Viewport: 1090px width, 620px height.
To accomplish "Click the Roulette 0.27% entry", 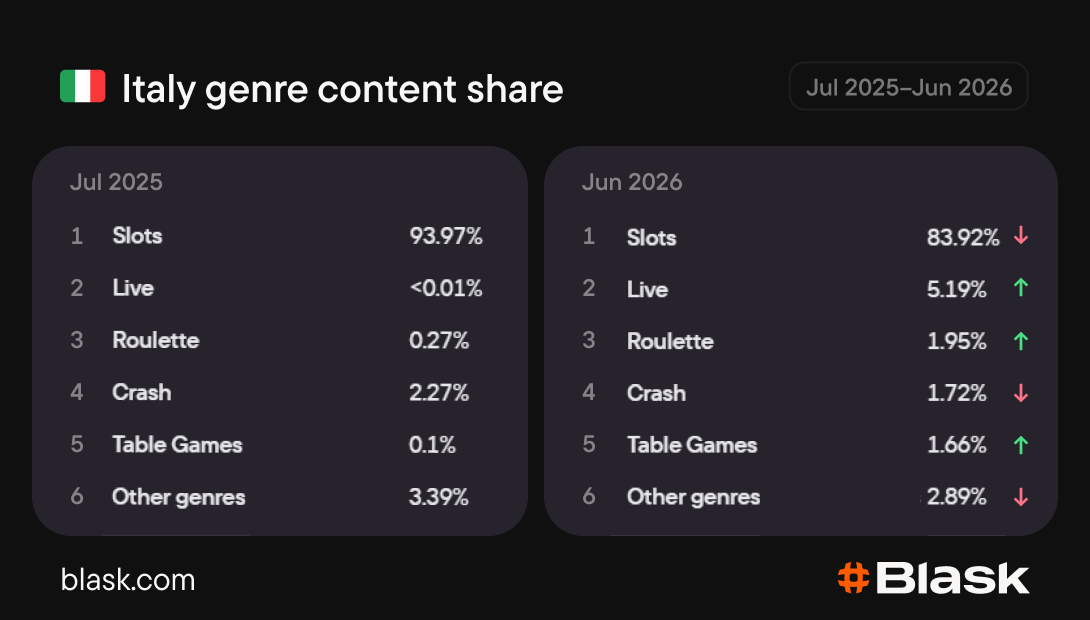I will [277, 340].
